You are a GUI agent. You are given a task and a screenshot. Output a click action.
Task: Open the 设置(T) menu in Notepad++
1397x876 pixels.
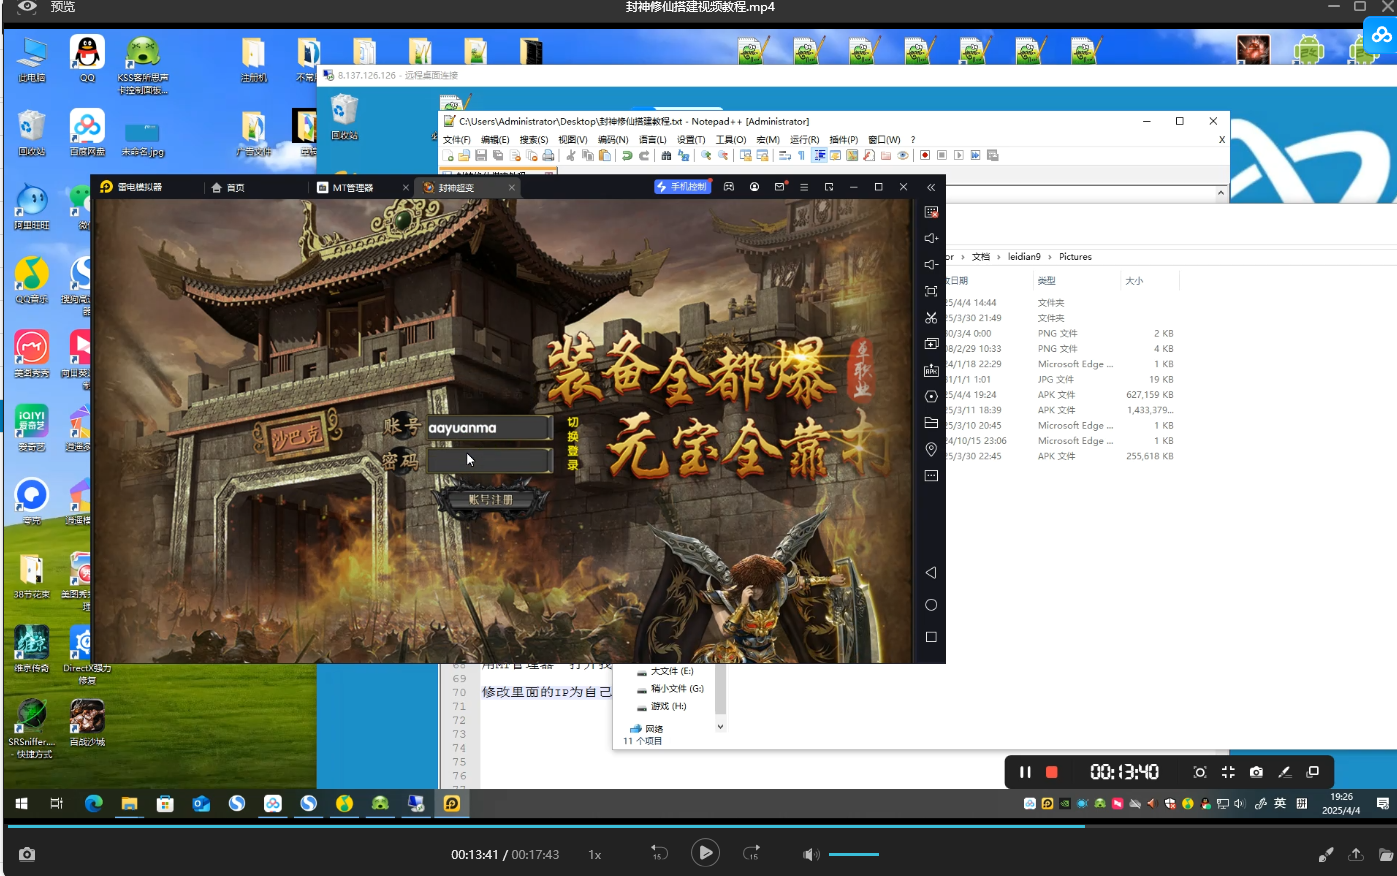pos(691,140)
